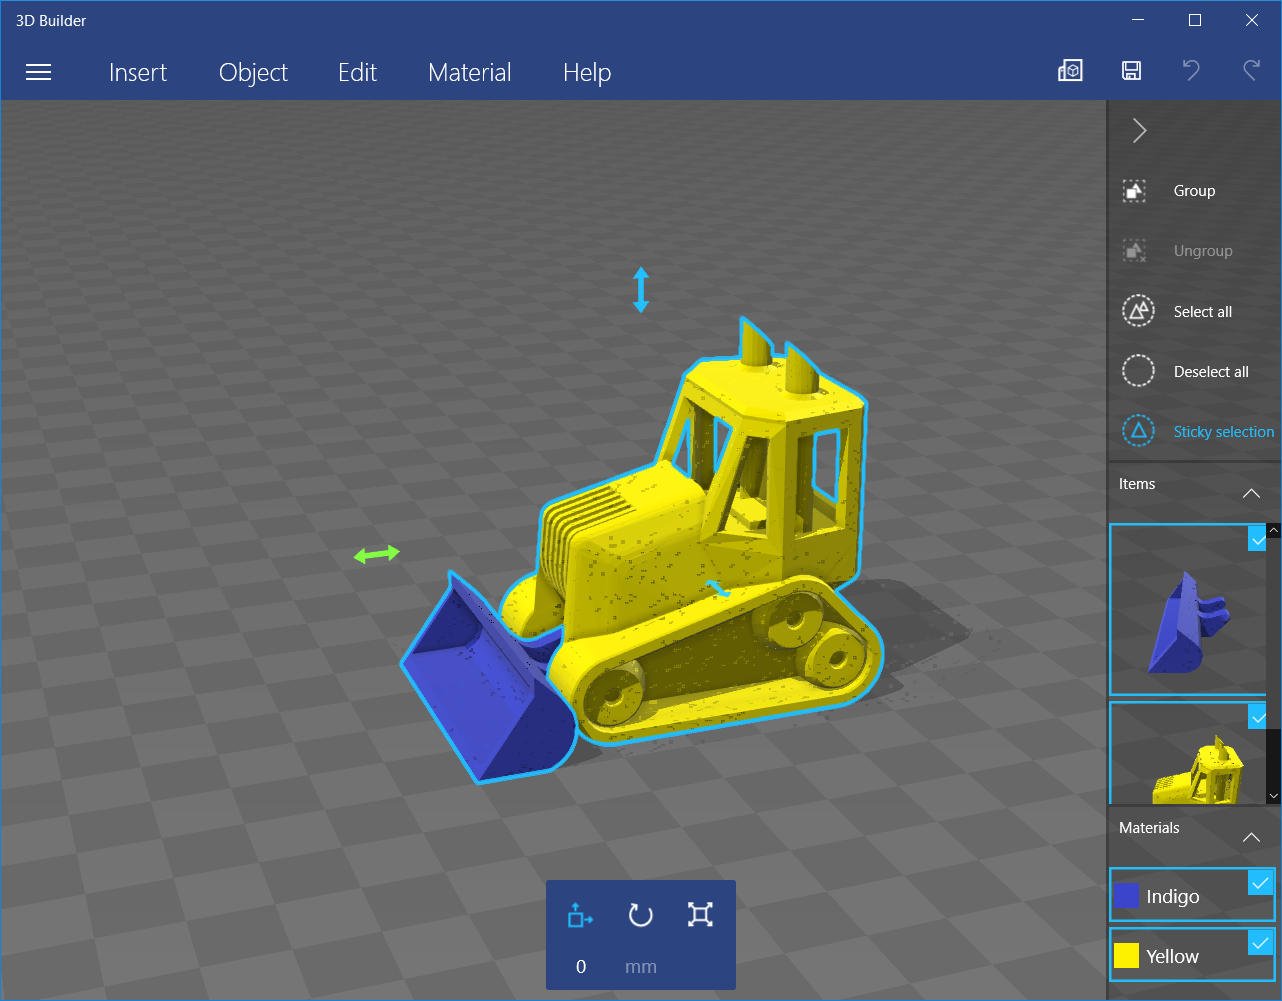Open the Insert menu
Viewport: 1282px width, 1001px height.
pyautogui.click(x=138, y=72)
